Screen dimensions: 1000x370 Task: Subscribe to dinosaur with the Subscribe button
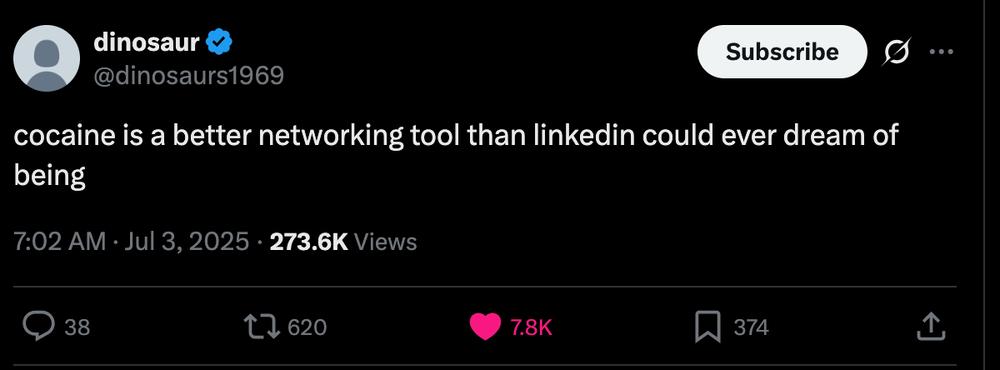(782, 52)
